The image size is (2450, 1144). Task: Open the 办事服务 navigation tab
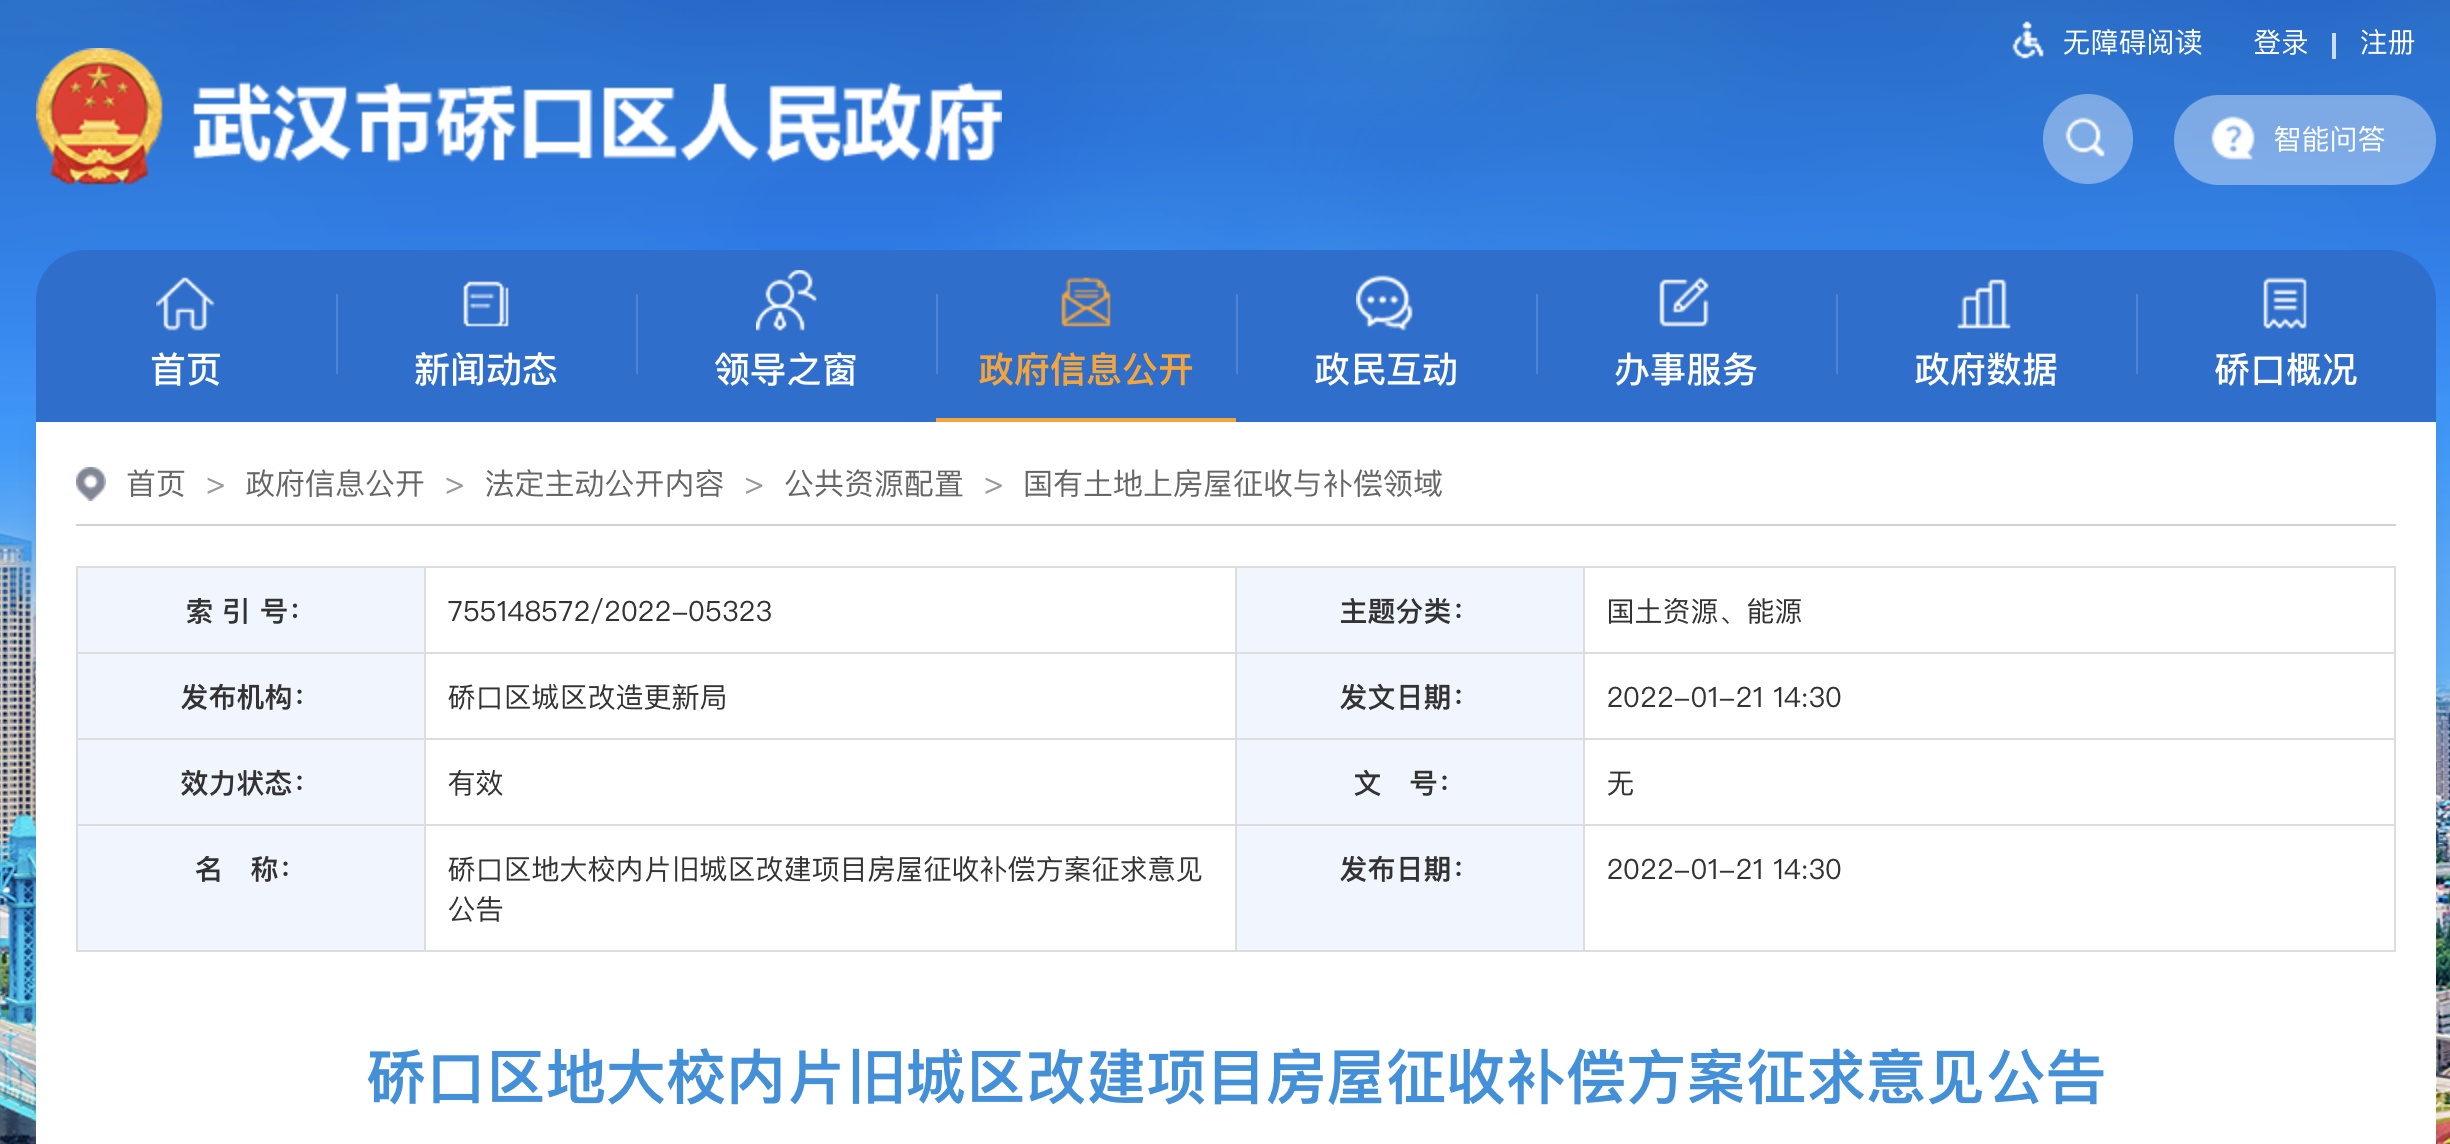1686,336
